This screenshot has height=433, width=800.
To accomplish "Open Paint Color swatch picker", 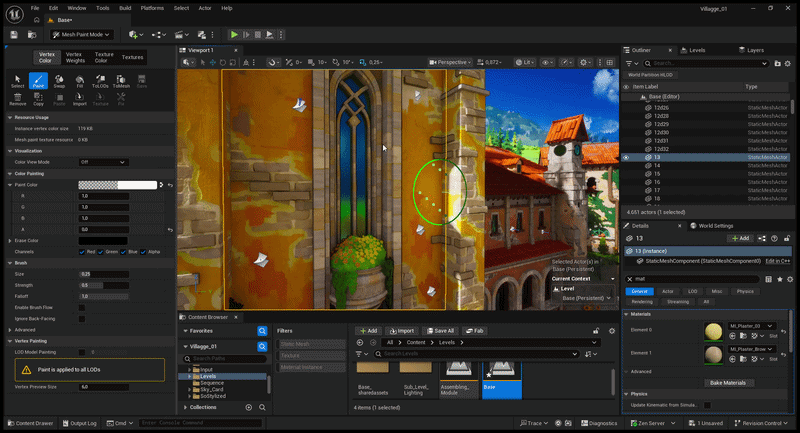I will [x=117, y=185].
